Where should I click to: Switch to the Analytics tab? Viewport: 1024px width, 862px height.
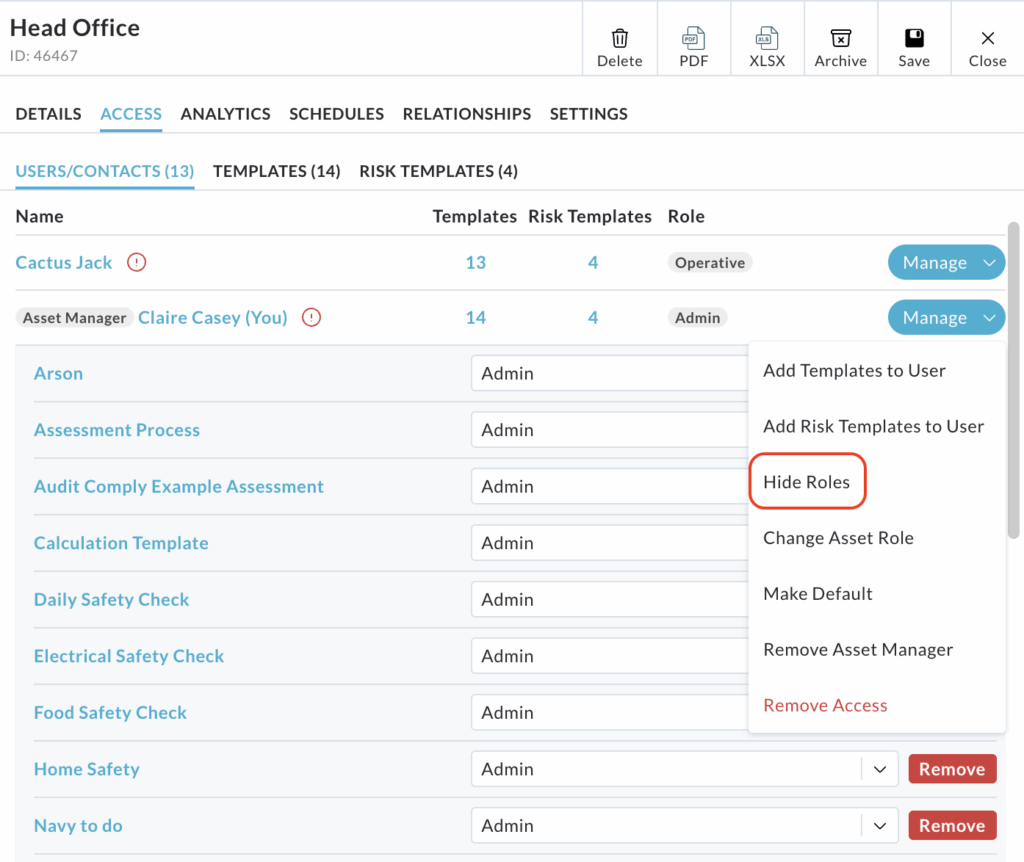pyautogui.click(x=225, y=114)
